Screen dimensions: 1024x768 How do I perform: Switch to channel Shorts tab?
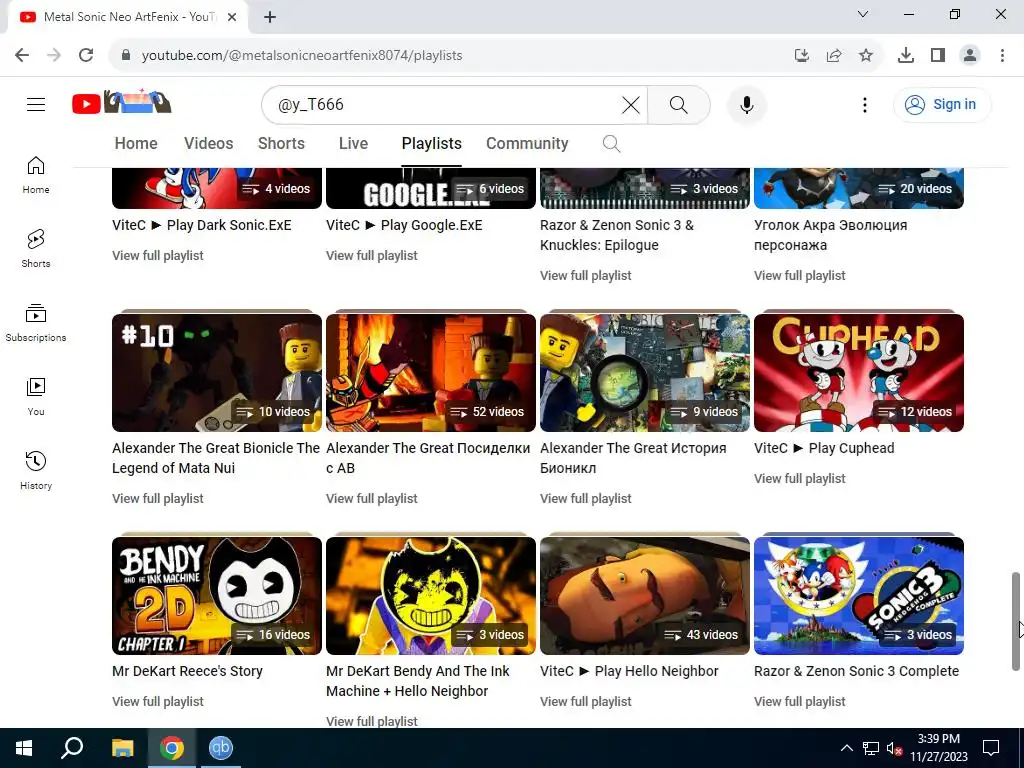pyautogui.click(x=281, y=144)
